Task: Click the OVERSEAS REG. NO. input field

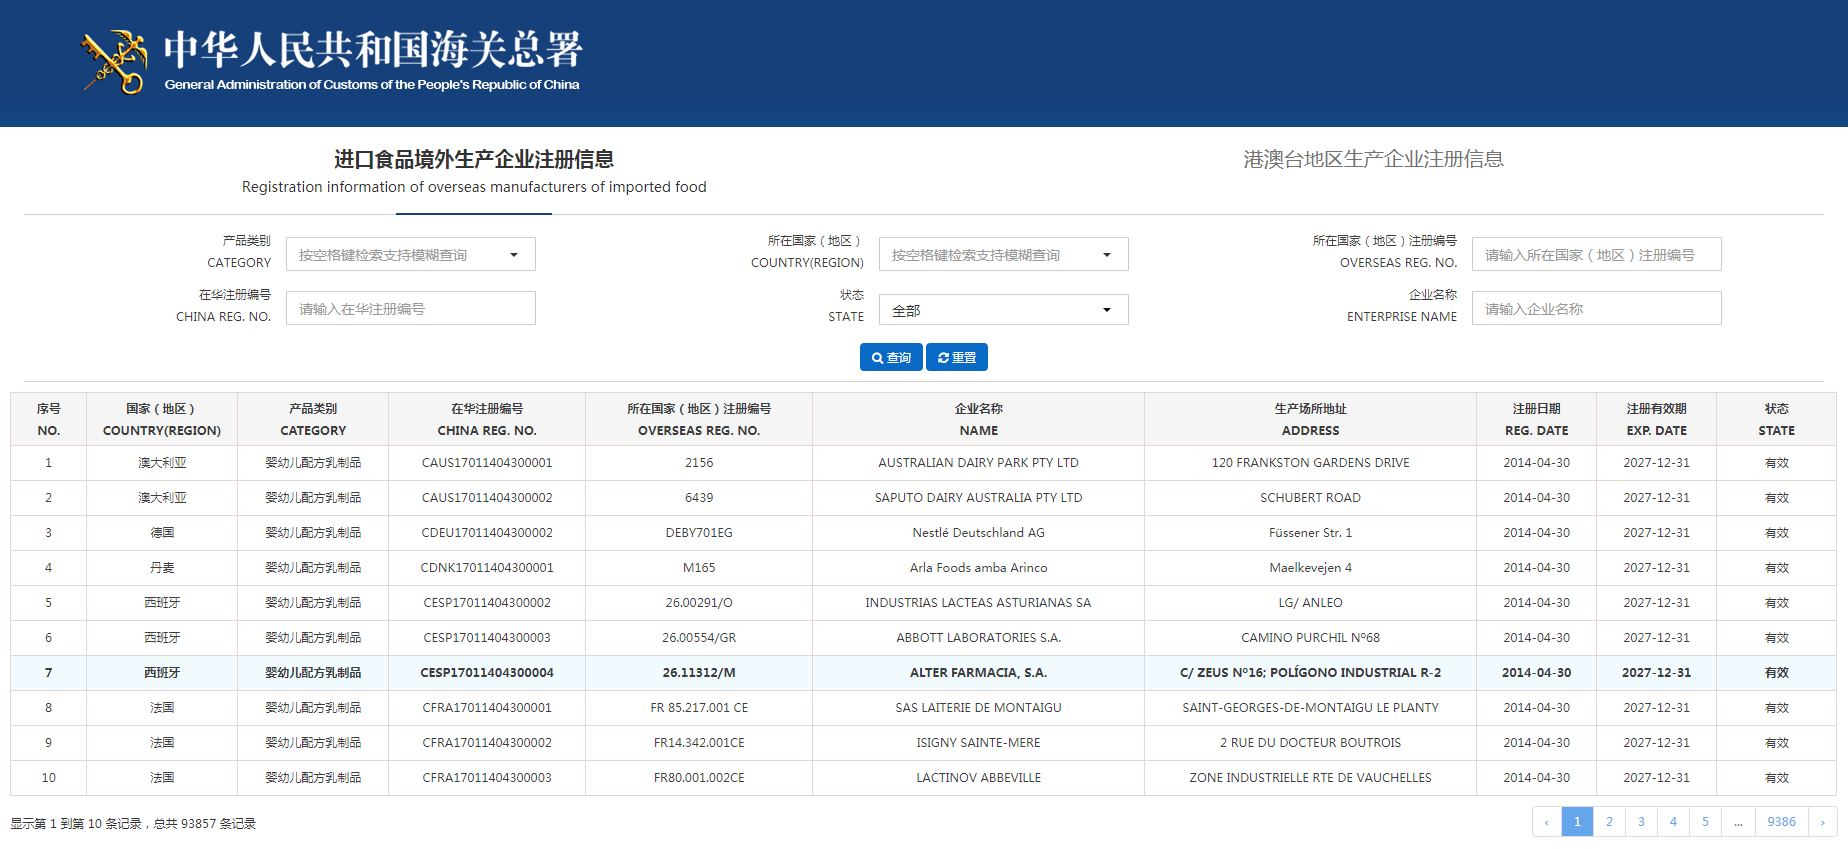Action: click(1596, 255)
